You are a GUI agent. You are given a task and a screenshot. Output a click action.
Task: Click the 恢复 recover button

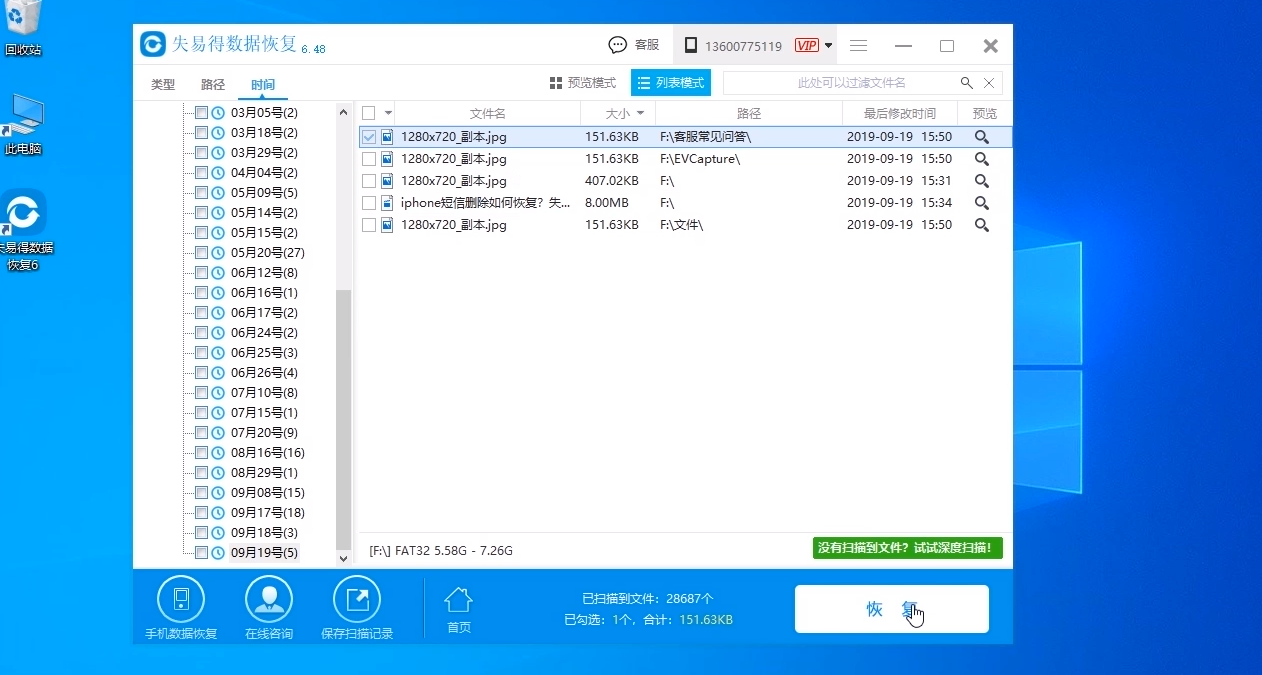click(892, 609)
